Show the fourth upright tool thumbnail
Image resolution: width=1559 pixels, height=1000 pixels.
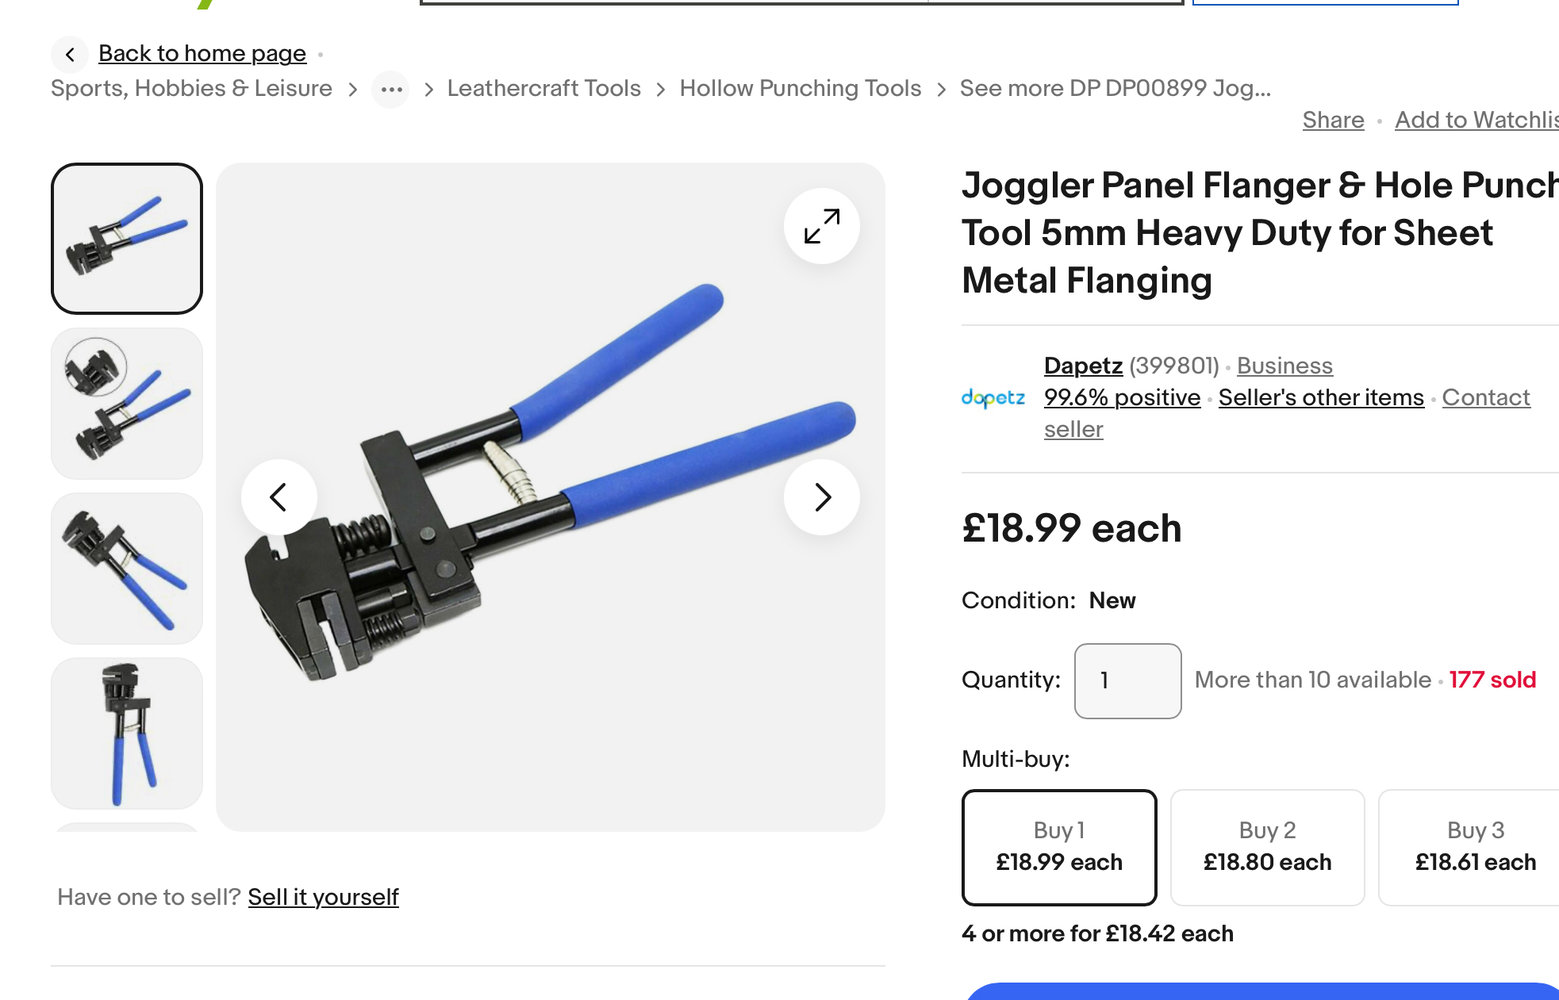coord(127,733)
